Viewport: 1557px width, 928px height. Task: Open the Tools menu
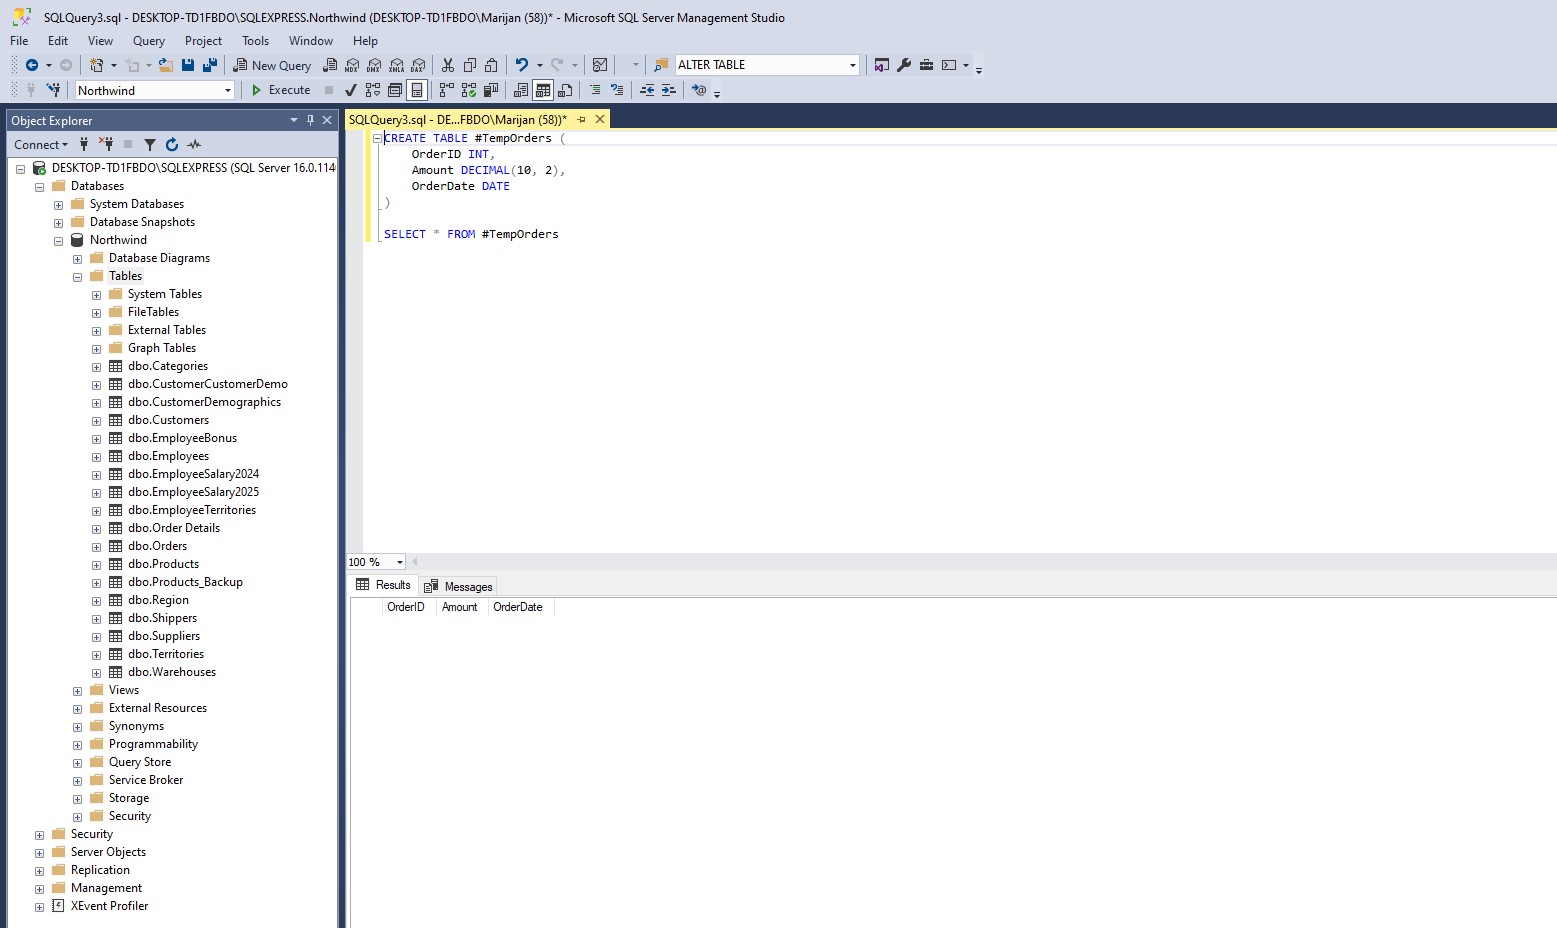point(255,41)
